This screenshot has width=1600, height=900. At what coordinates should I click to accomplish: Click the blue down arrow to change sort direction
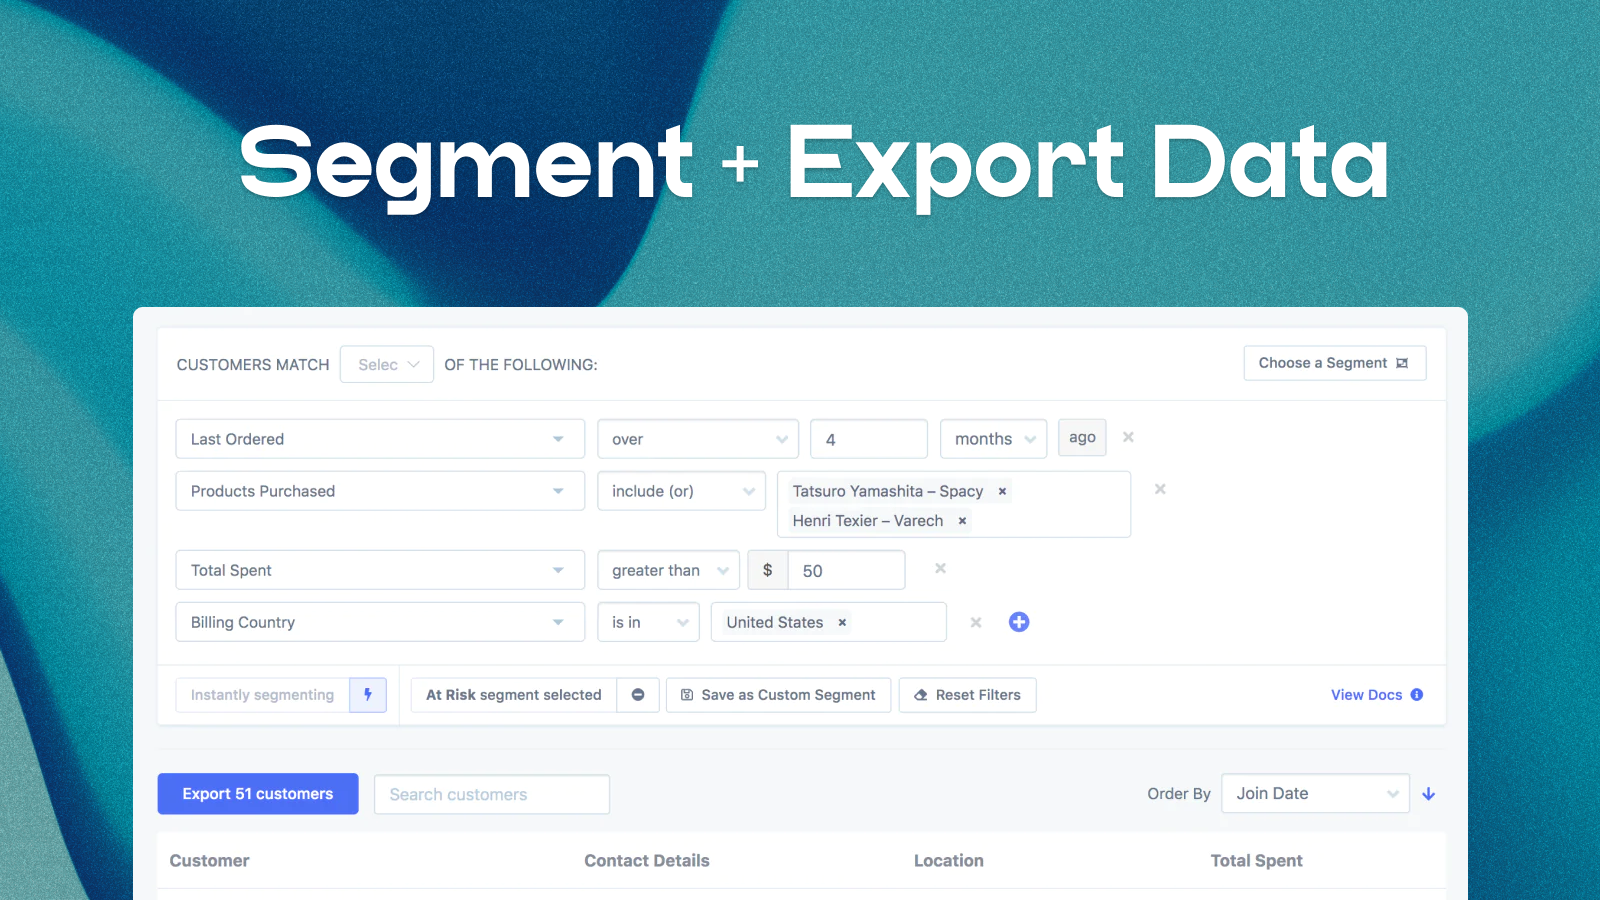(1428, 793)
